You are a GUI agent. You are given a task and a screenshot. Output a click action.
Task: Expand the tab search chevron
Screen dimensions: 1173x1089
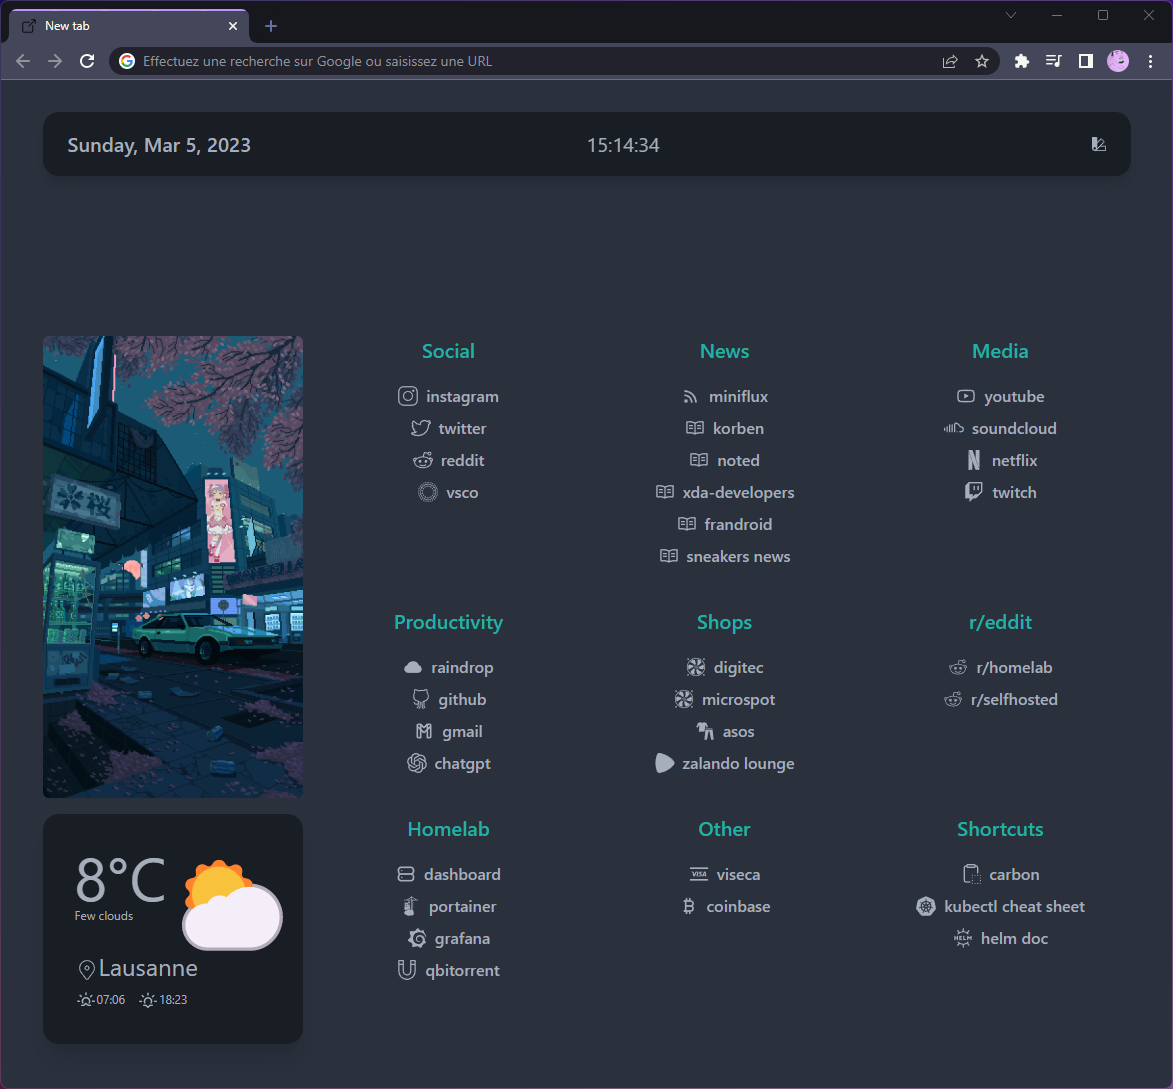tap(1011, 15)
